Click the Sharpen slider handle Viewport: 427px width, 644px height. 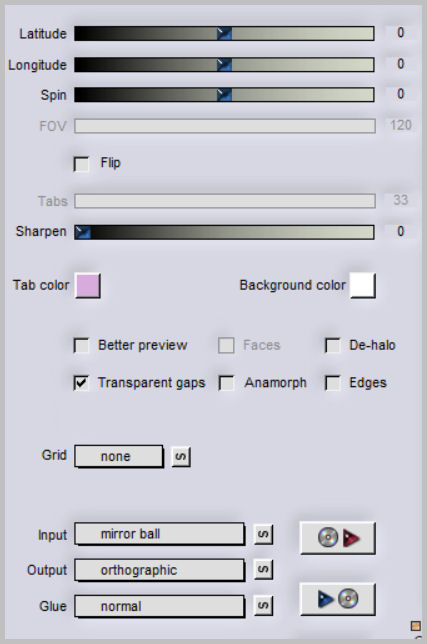coord(83,232)
